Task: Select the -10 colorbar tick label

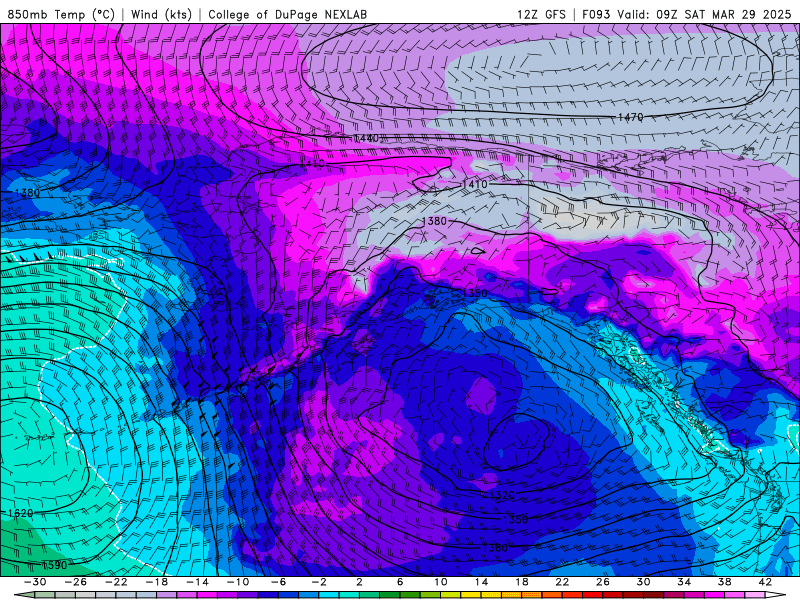Action: coord(238,582)
